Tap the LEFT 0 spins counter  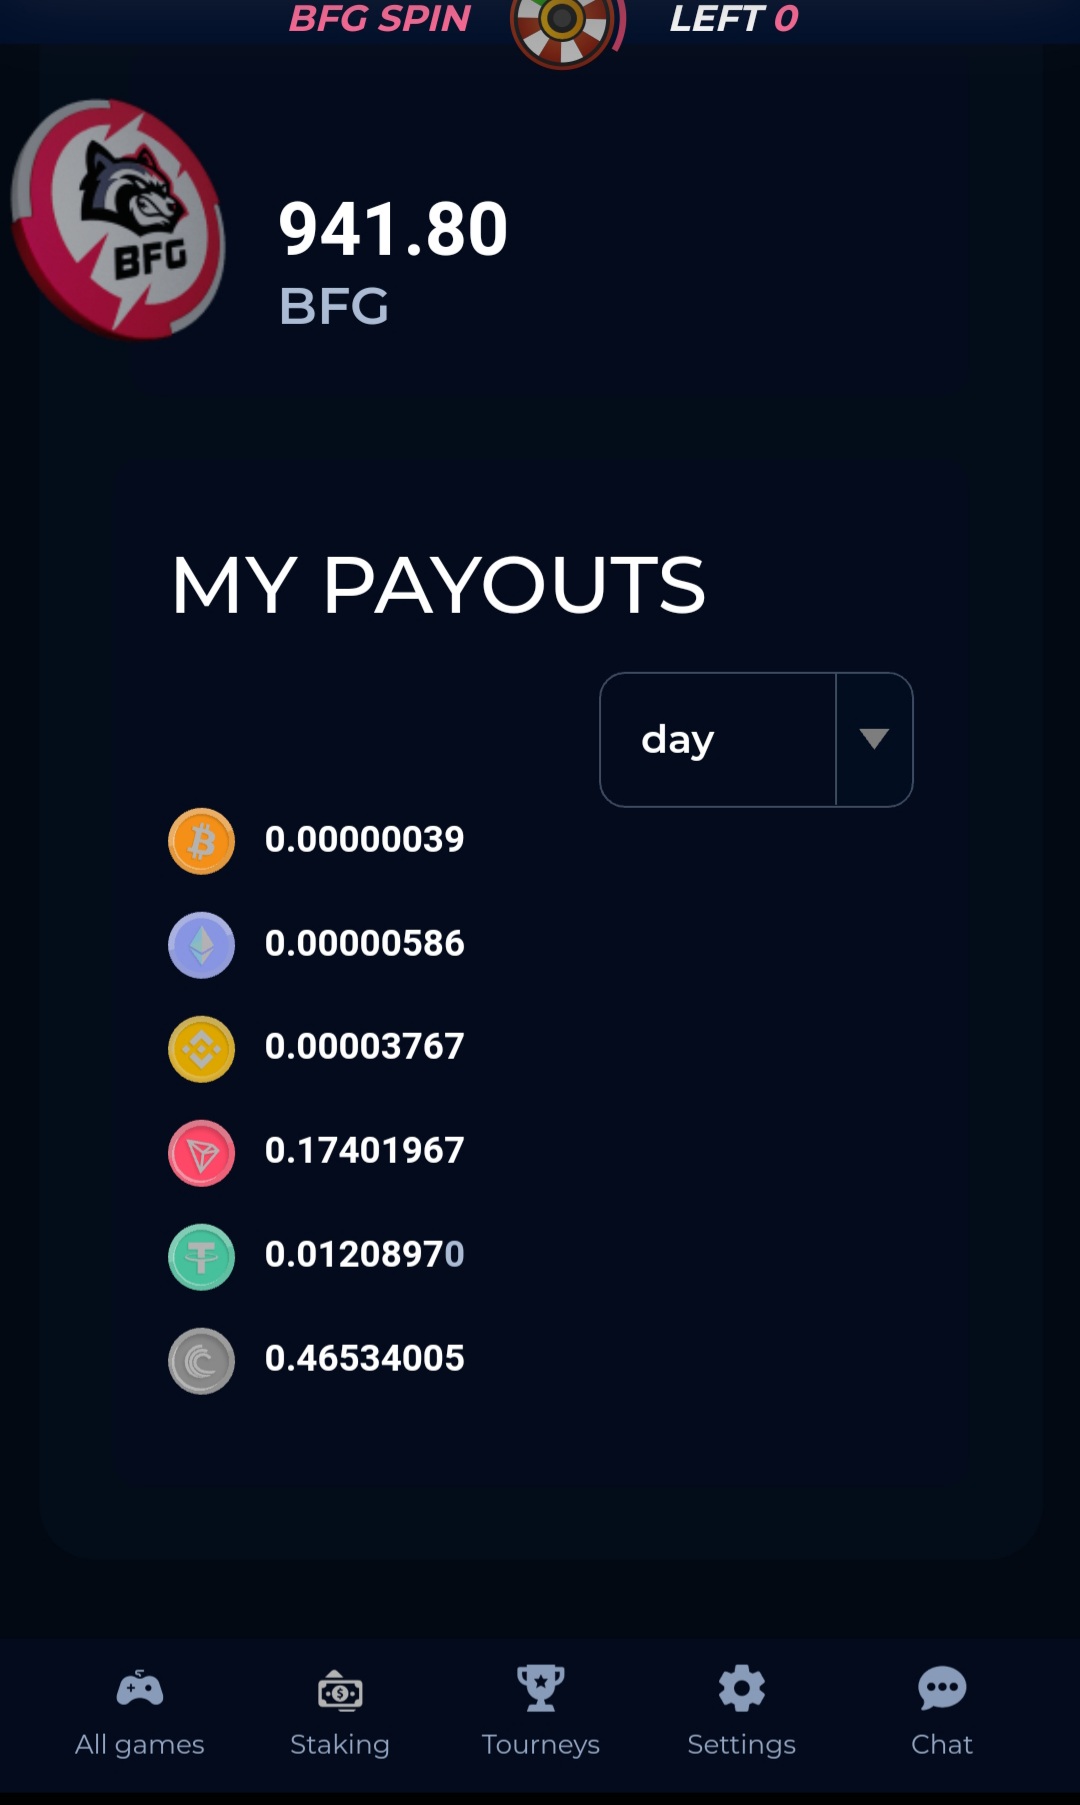tap(734, 18)
